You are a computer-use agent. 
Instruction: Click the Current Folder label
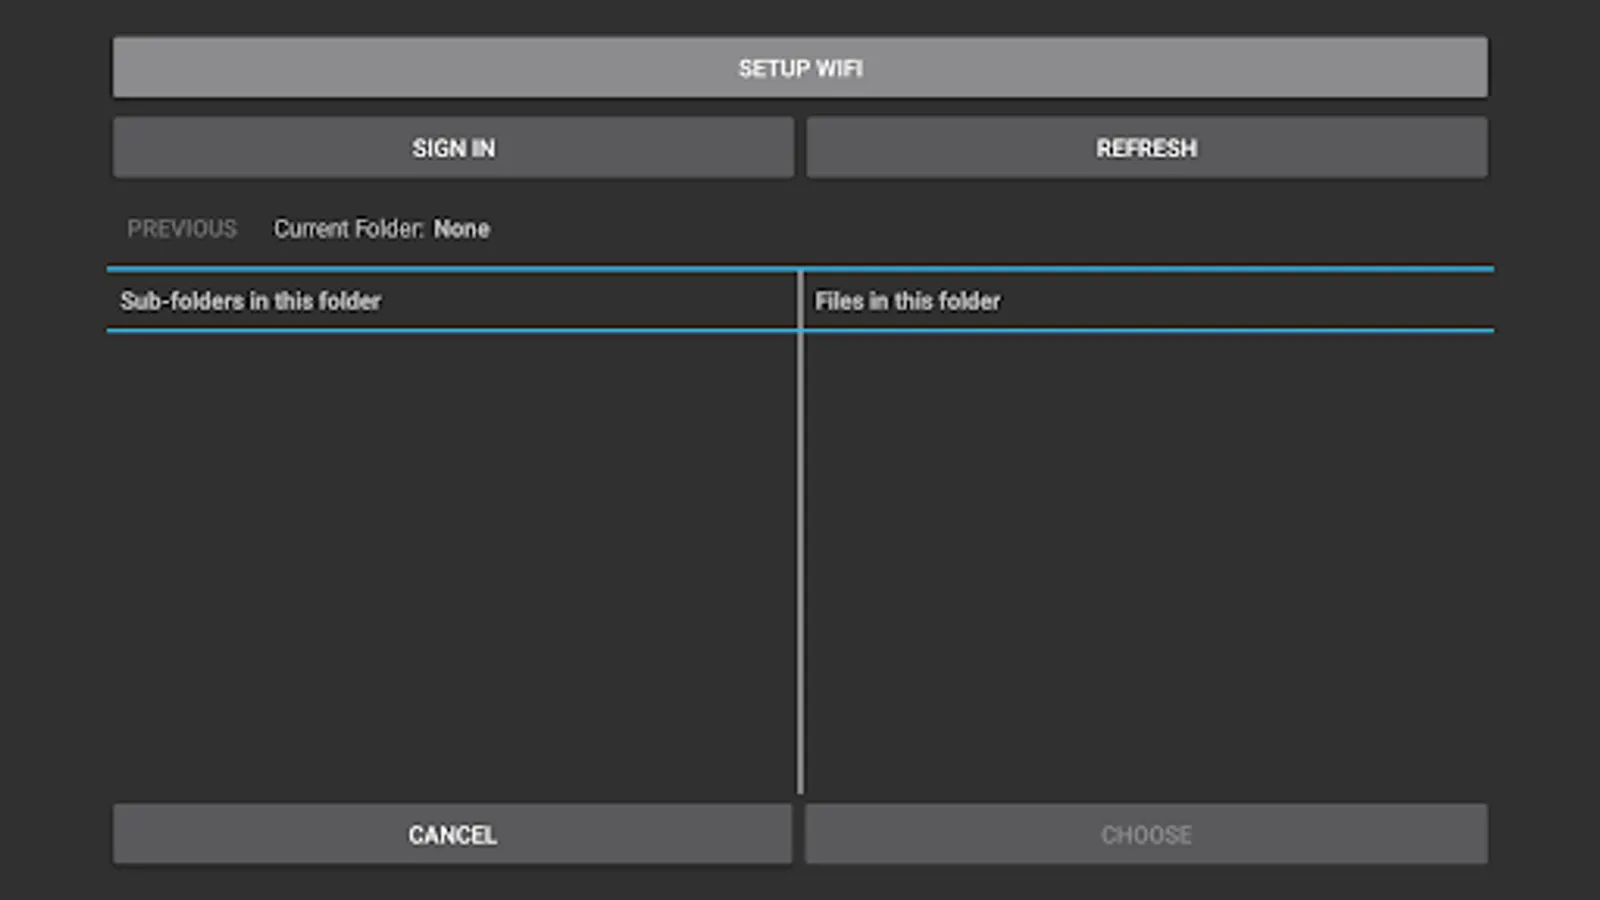tap(348, 228)
